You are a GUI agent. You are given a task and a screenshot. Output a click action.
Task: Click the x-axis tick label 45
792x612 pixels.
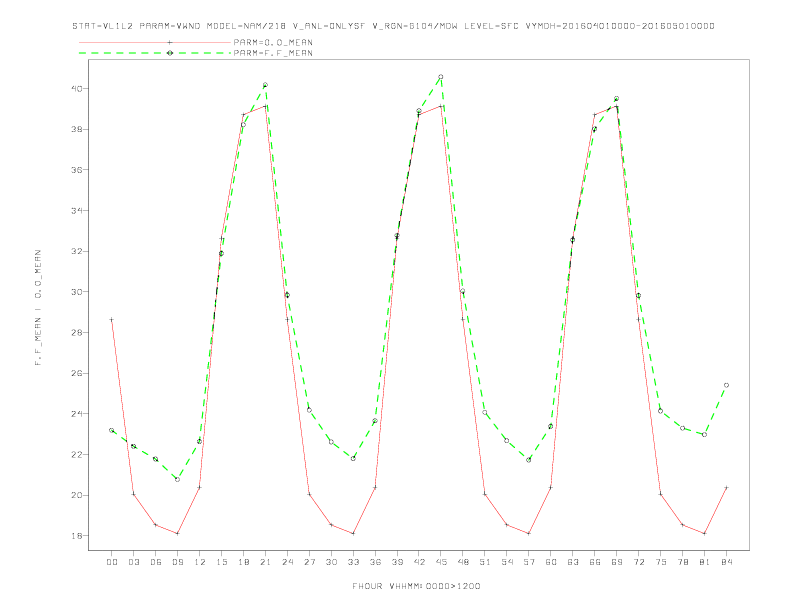(441, 562)
